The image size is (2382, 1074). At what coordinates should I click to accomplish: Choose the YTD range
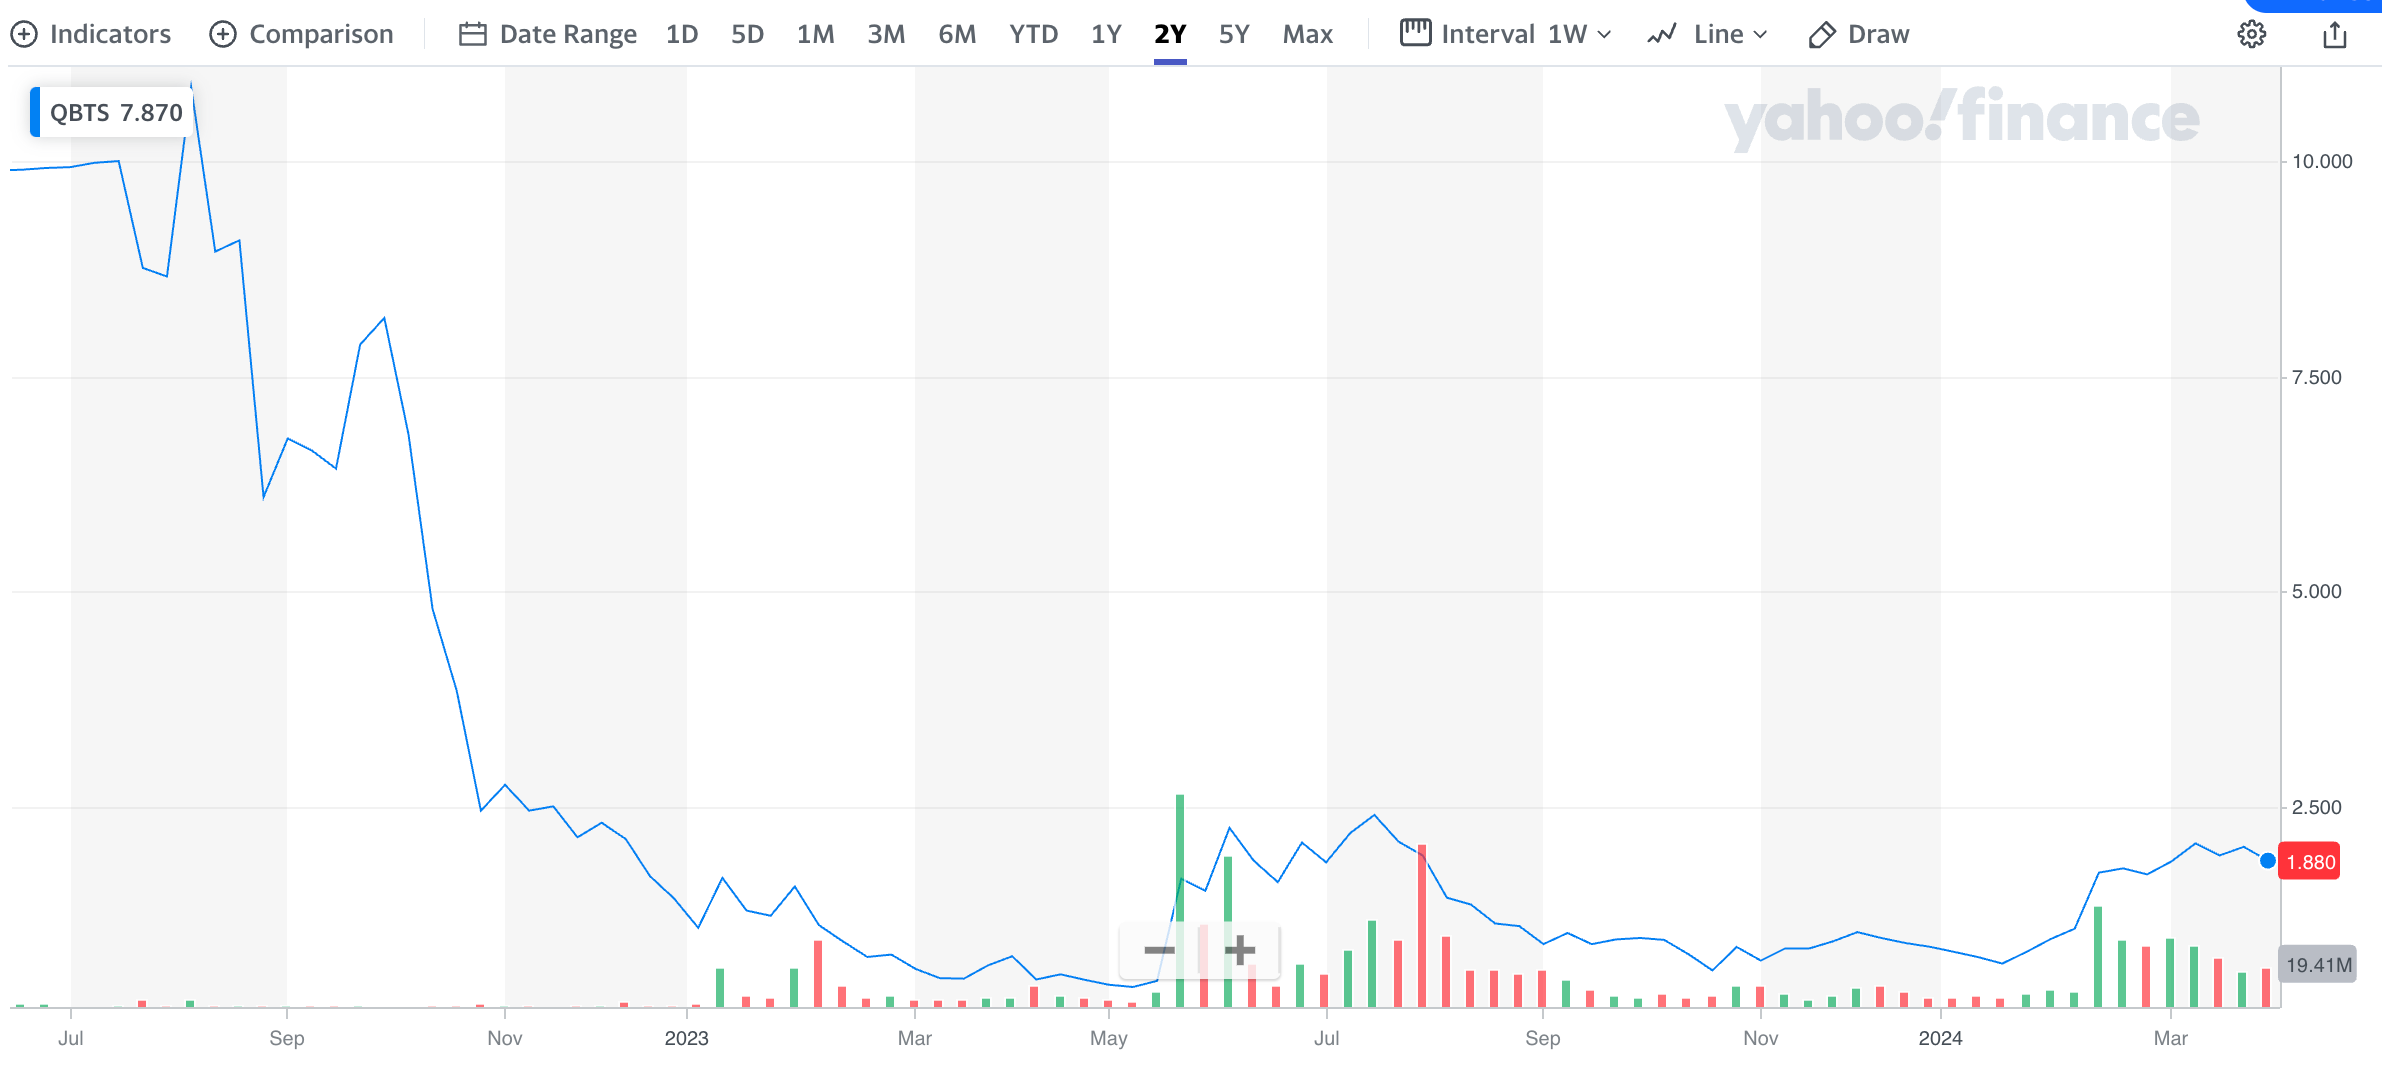1033,34
